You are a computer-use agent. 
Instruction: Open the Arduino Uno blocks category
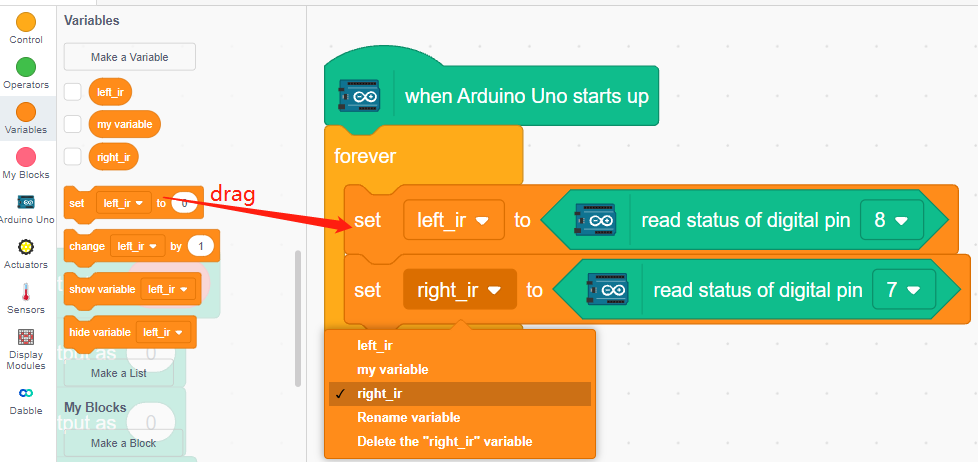26,209
